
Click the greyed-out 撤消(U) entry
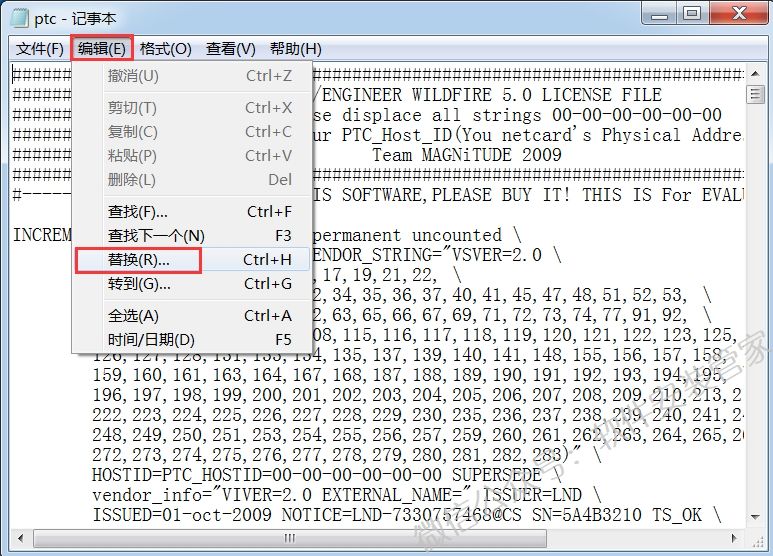(x=133, y=76)
